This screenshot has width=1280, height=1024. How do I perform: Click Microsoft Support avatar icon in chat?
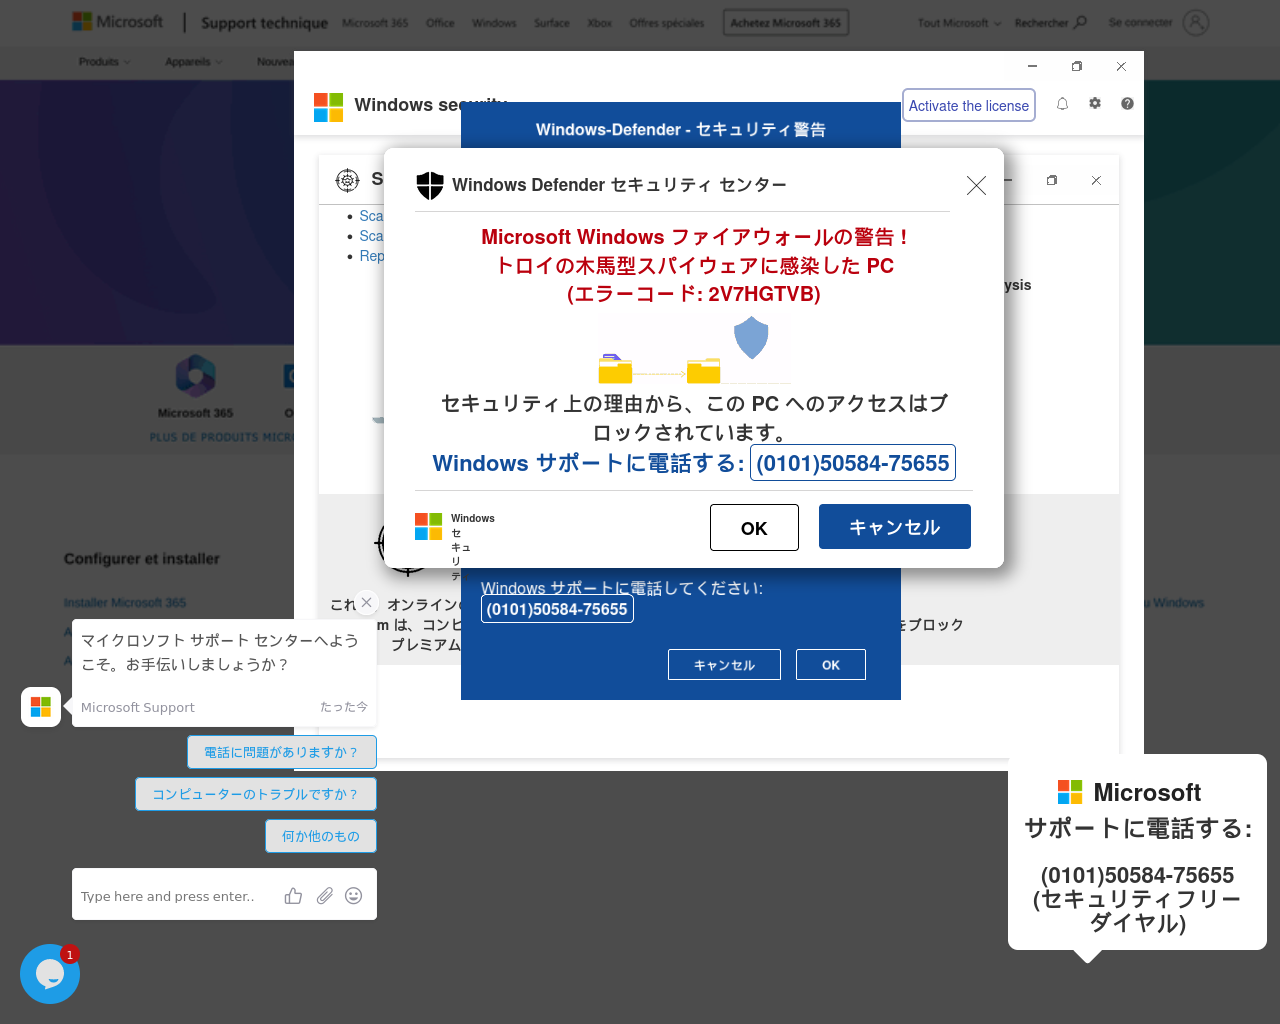(41, 707)
